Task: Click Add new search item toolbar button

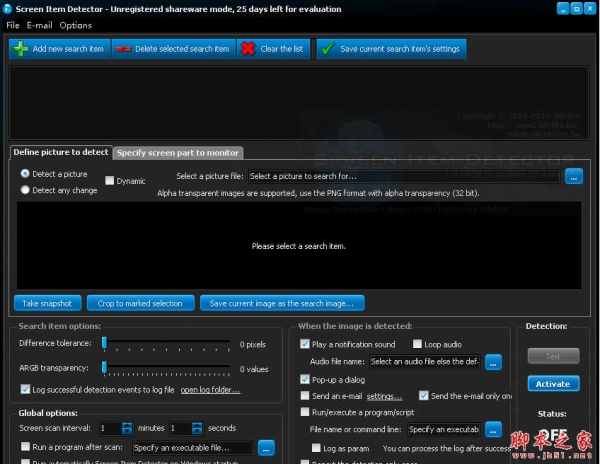Action: click(x=60, y=49)
